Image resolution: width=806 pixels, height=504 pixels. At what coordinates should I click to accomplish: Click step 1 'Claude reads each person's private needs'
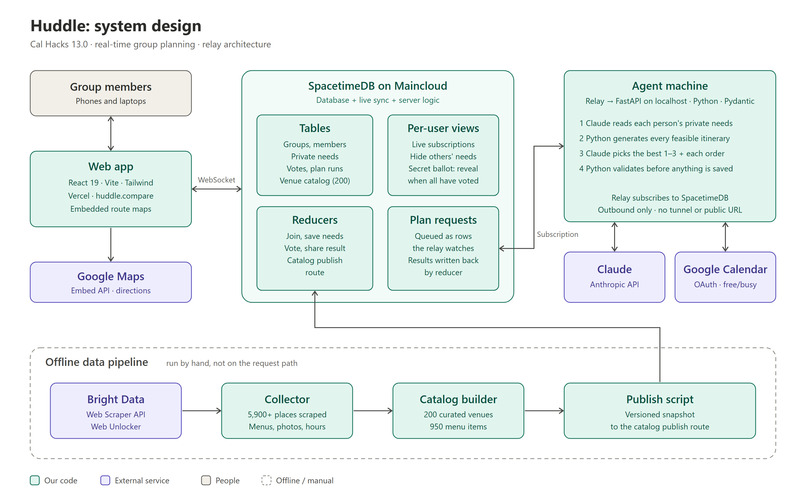pyautogui.click(x=656, y=123)
